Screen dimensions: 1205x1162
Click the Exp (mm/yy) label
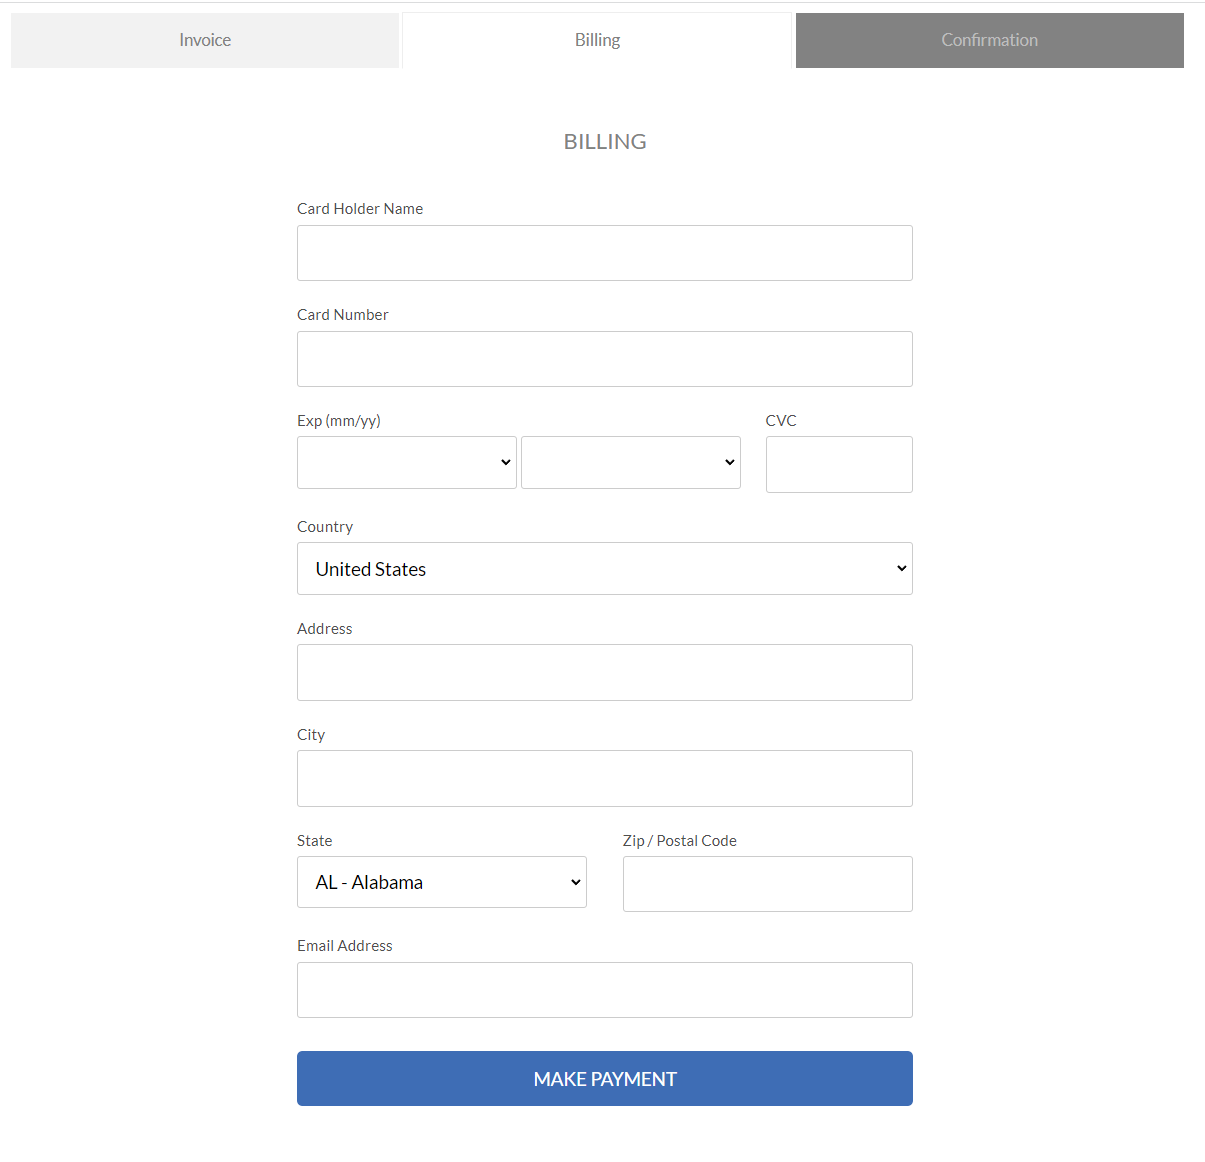click(x=339, y=421)
